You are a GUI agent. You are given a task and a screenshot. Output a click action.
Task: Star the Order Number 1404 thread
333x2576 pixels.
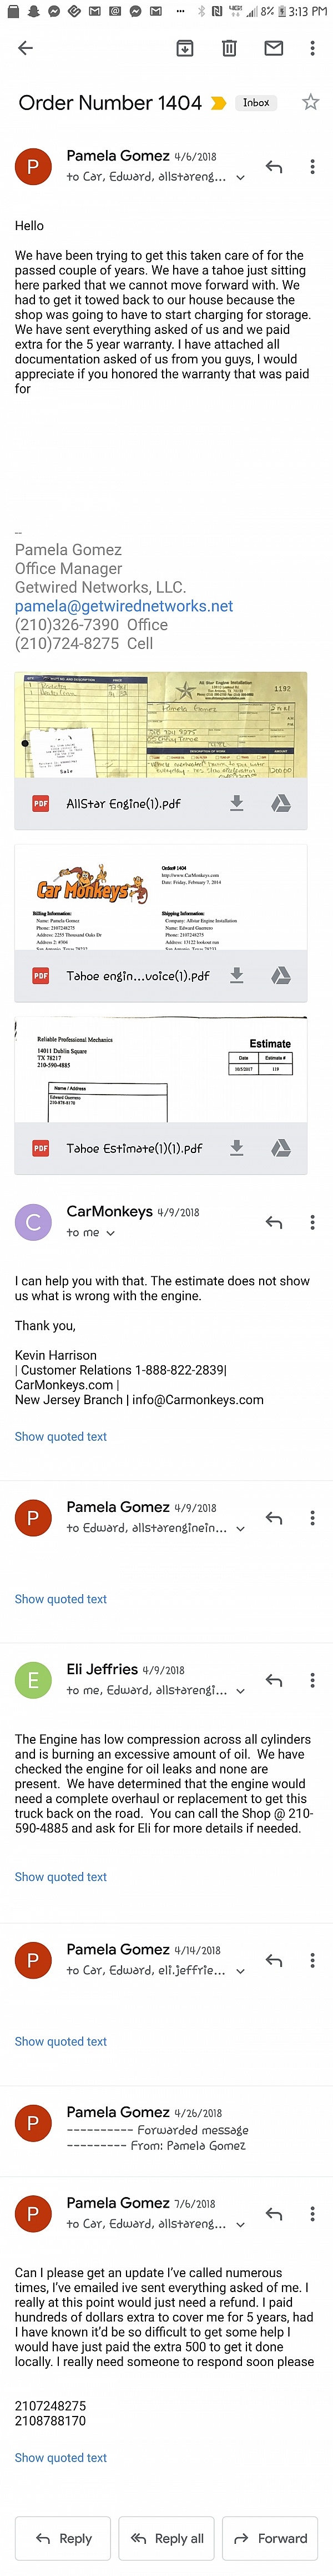pyautogui.click(x=311, y=102)
